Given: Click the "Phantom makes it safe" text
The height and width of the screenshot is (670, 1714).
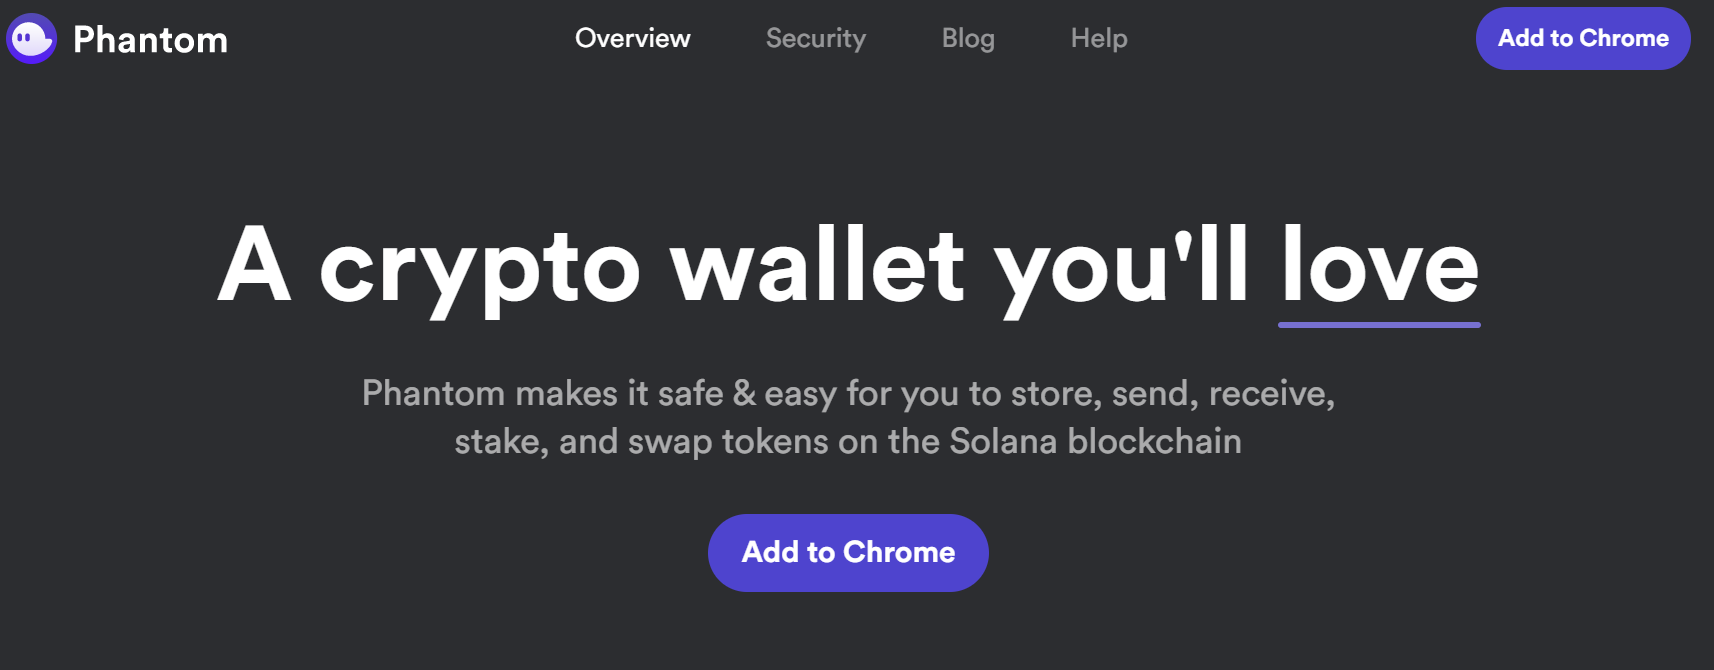Looking at the screenshot, I should pyautogui.click(x=543, y=393).
